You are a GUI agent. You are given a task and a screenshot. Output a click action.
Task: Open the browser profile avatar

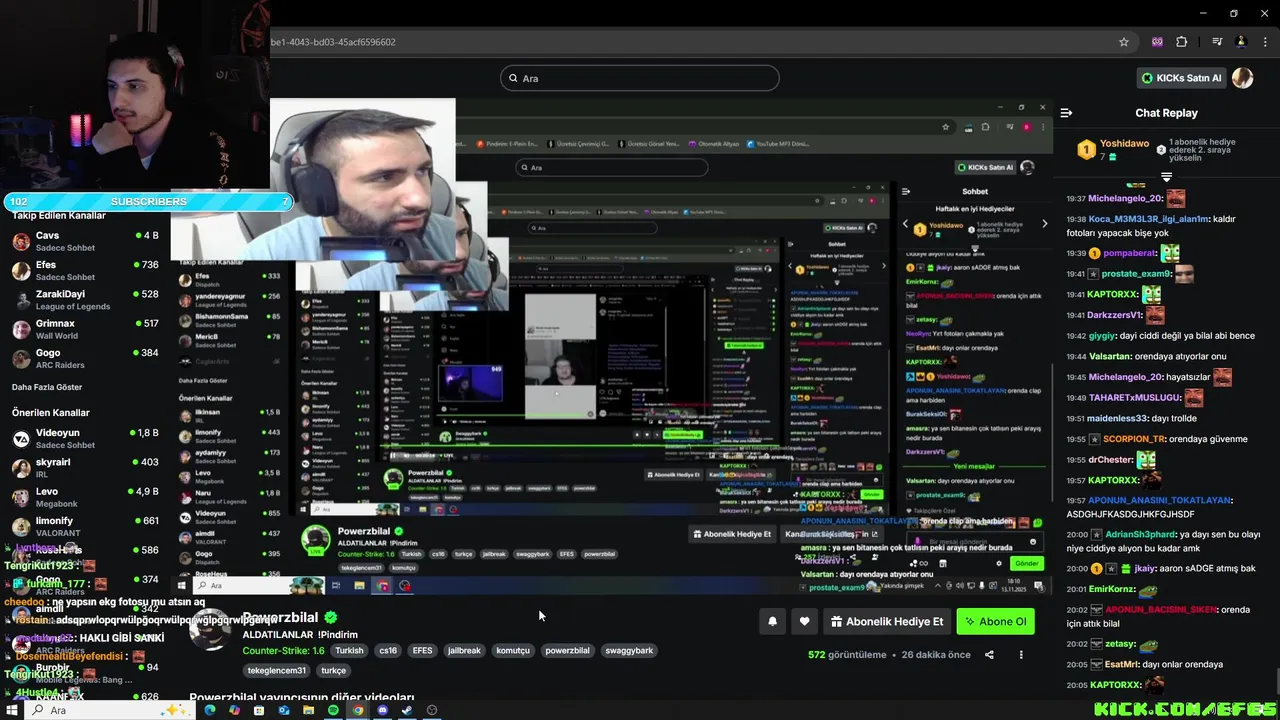[x=1241, y=42]
